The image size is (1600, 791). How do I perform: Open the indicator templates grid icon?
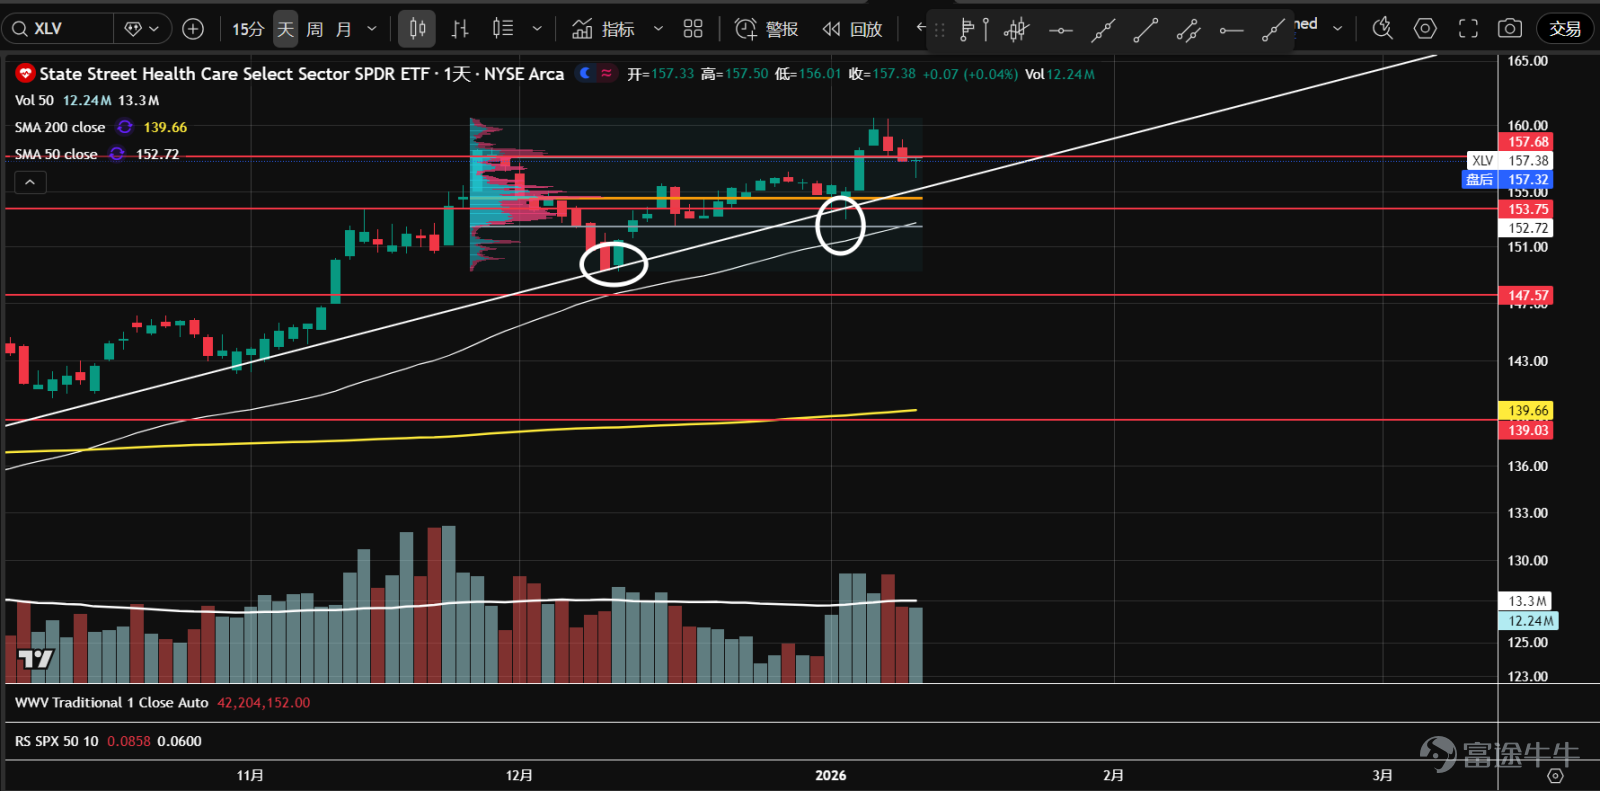[x=693, y=29]
